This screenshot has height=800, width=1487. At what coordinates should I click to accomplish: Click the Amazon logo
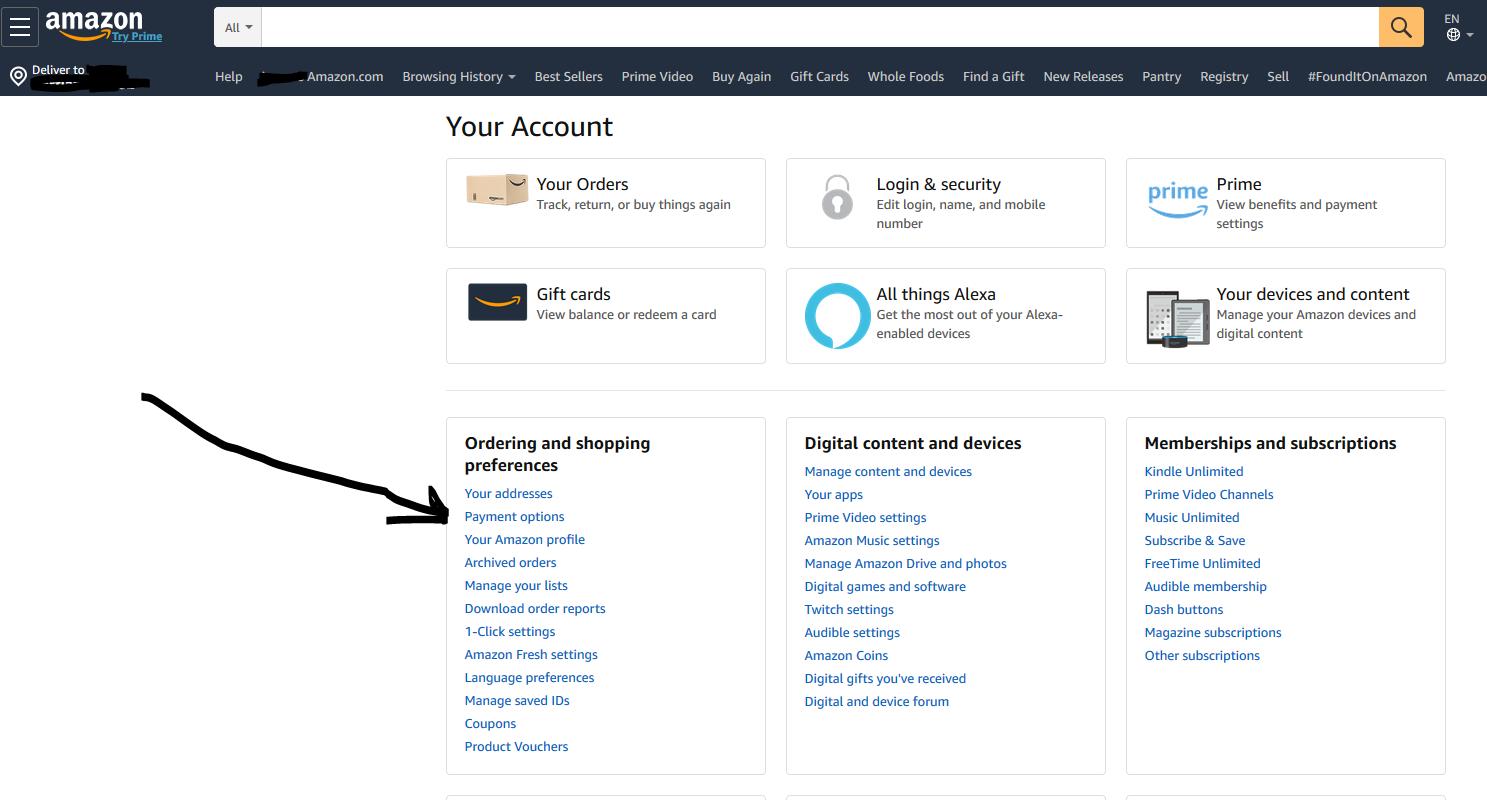[94, 24]
